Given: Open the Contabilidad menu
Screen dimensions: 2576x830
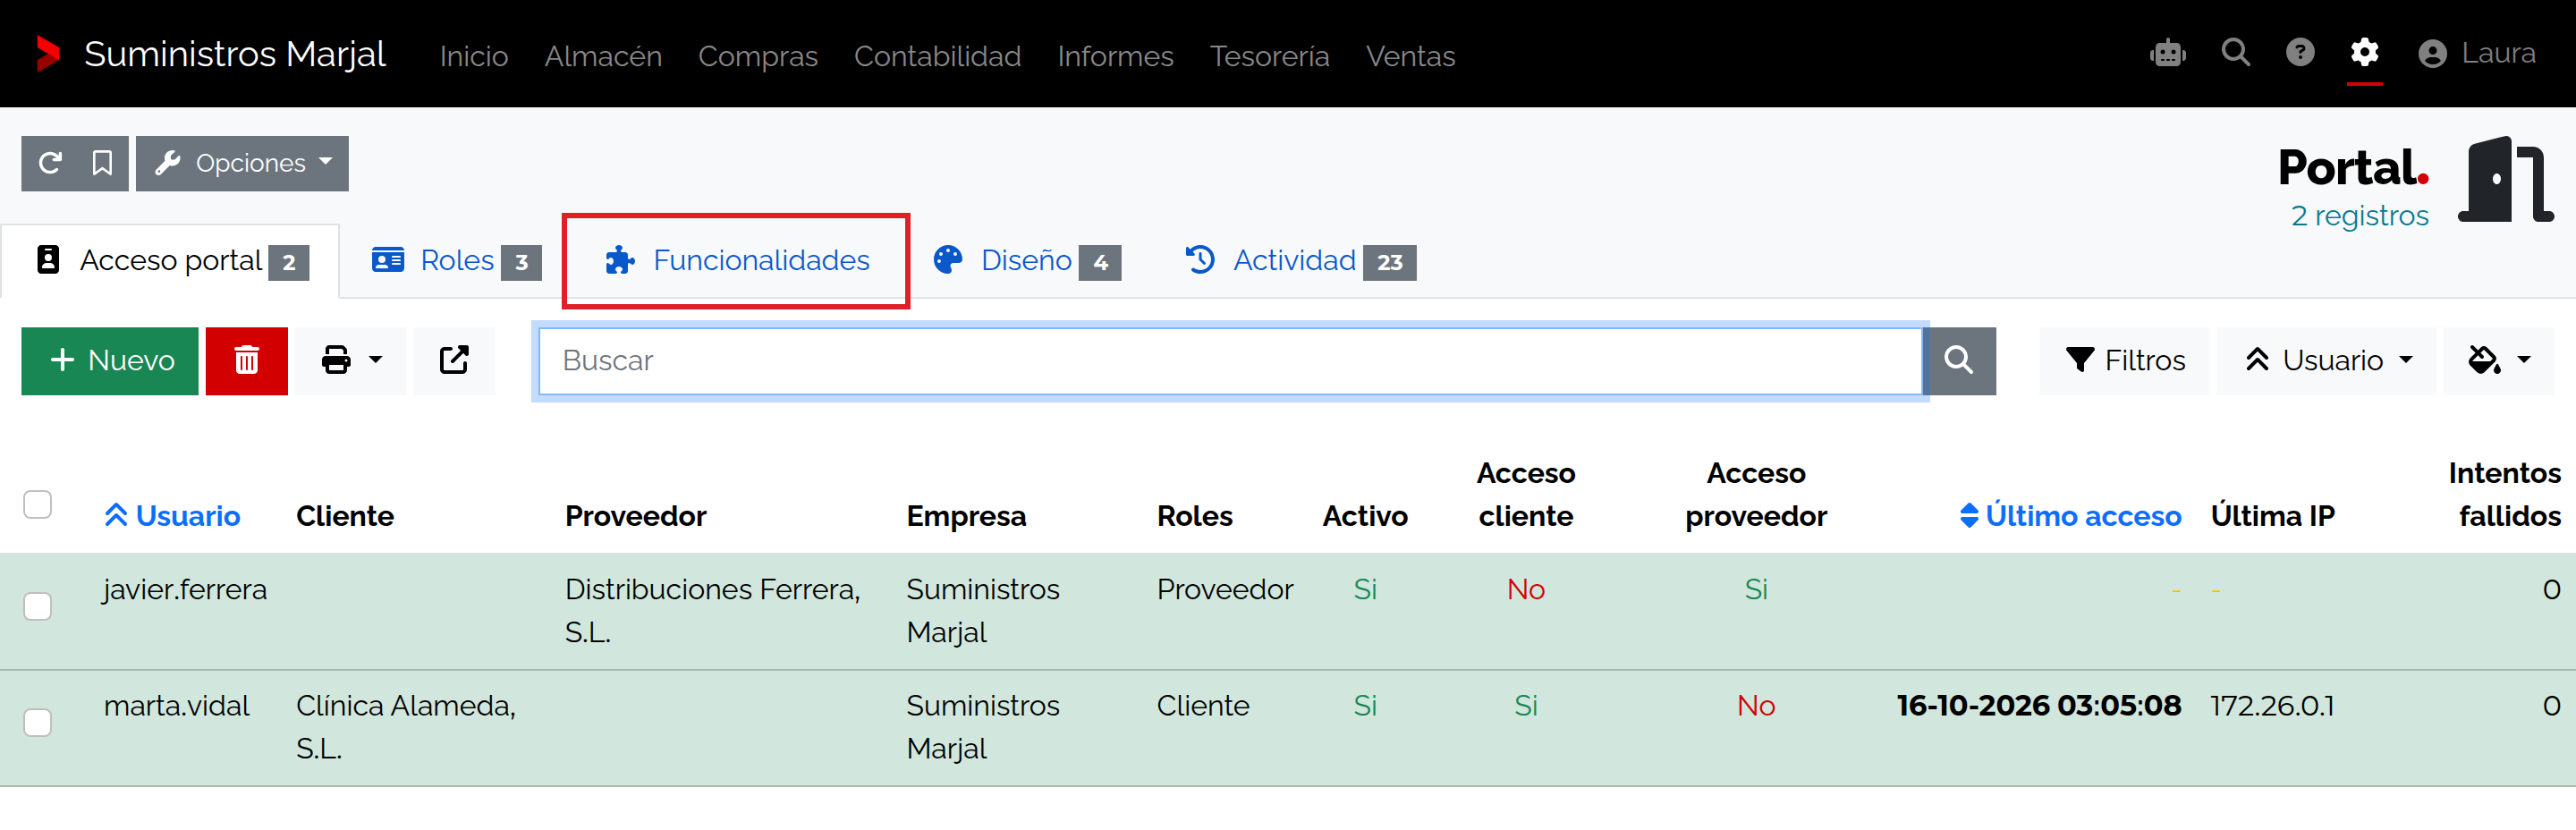Looking at the screenshot, I should pos(937,56).
